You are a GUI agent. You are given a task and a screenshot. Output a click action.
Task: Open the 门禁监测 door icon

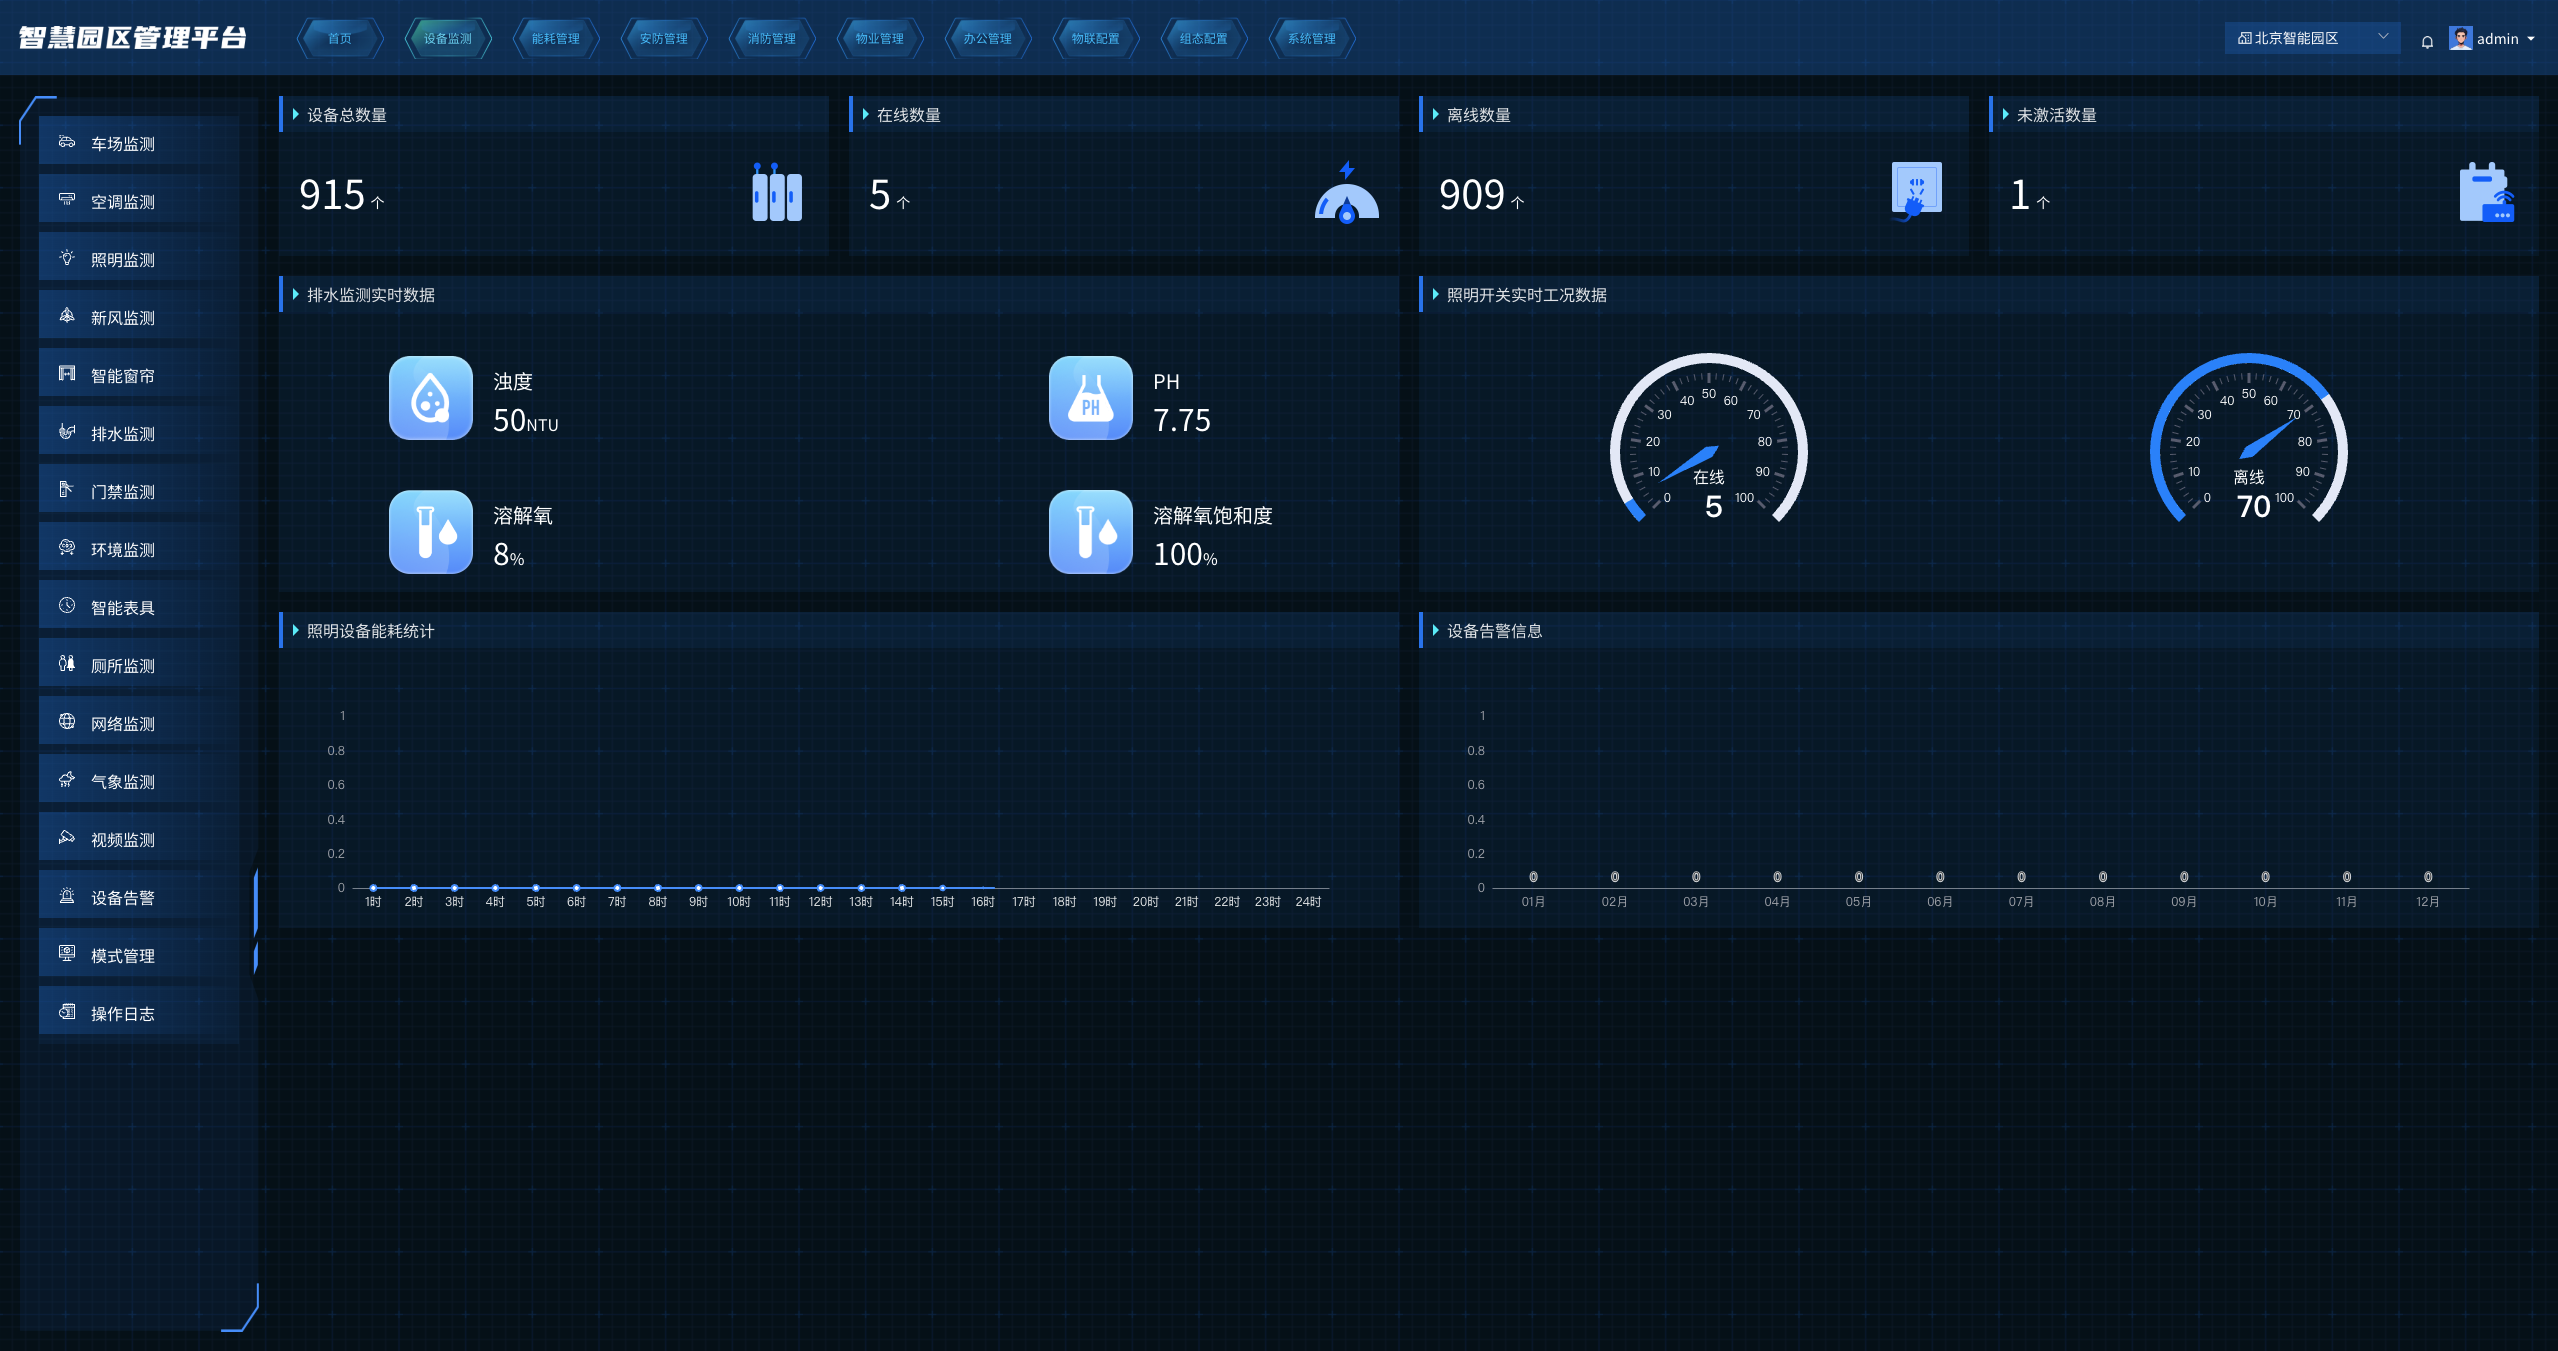(x=67, y=490)
